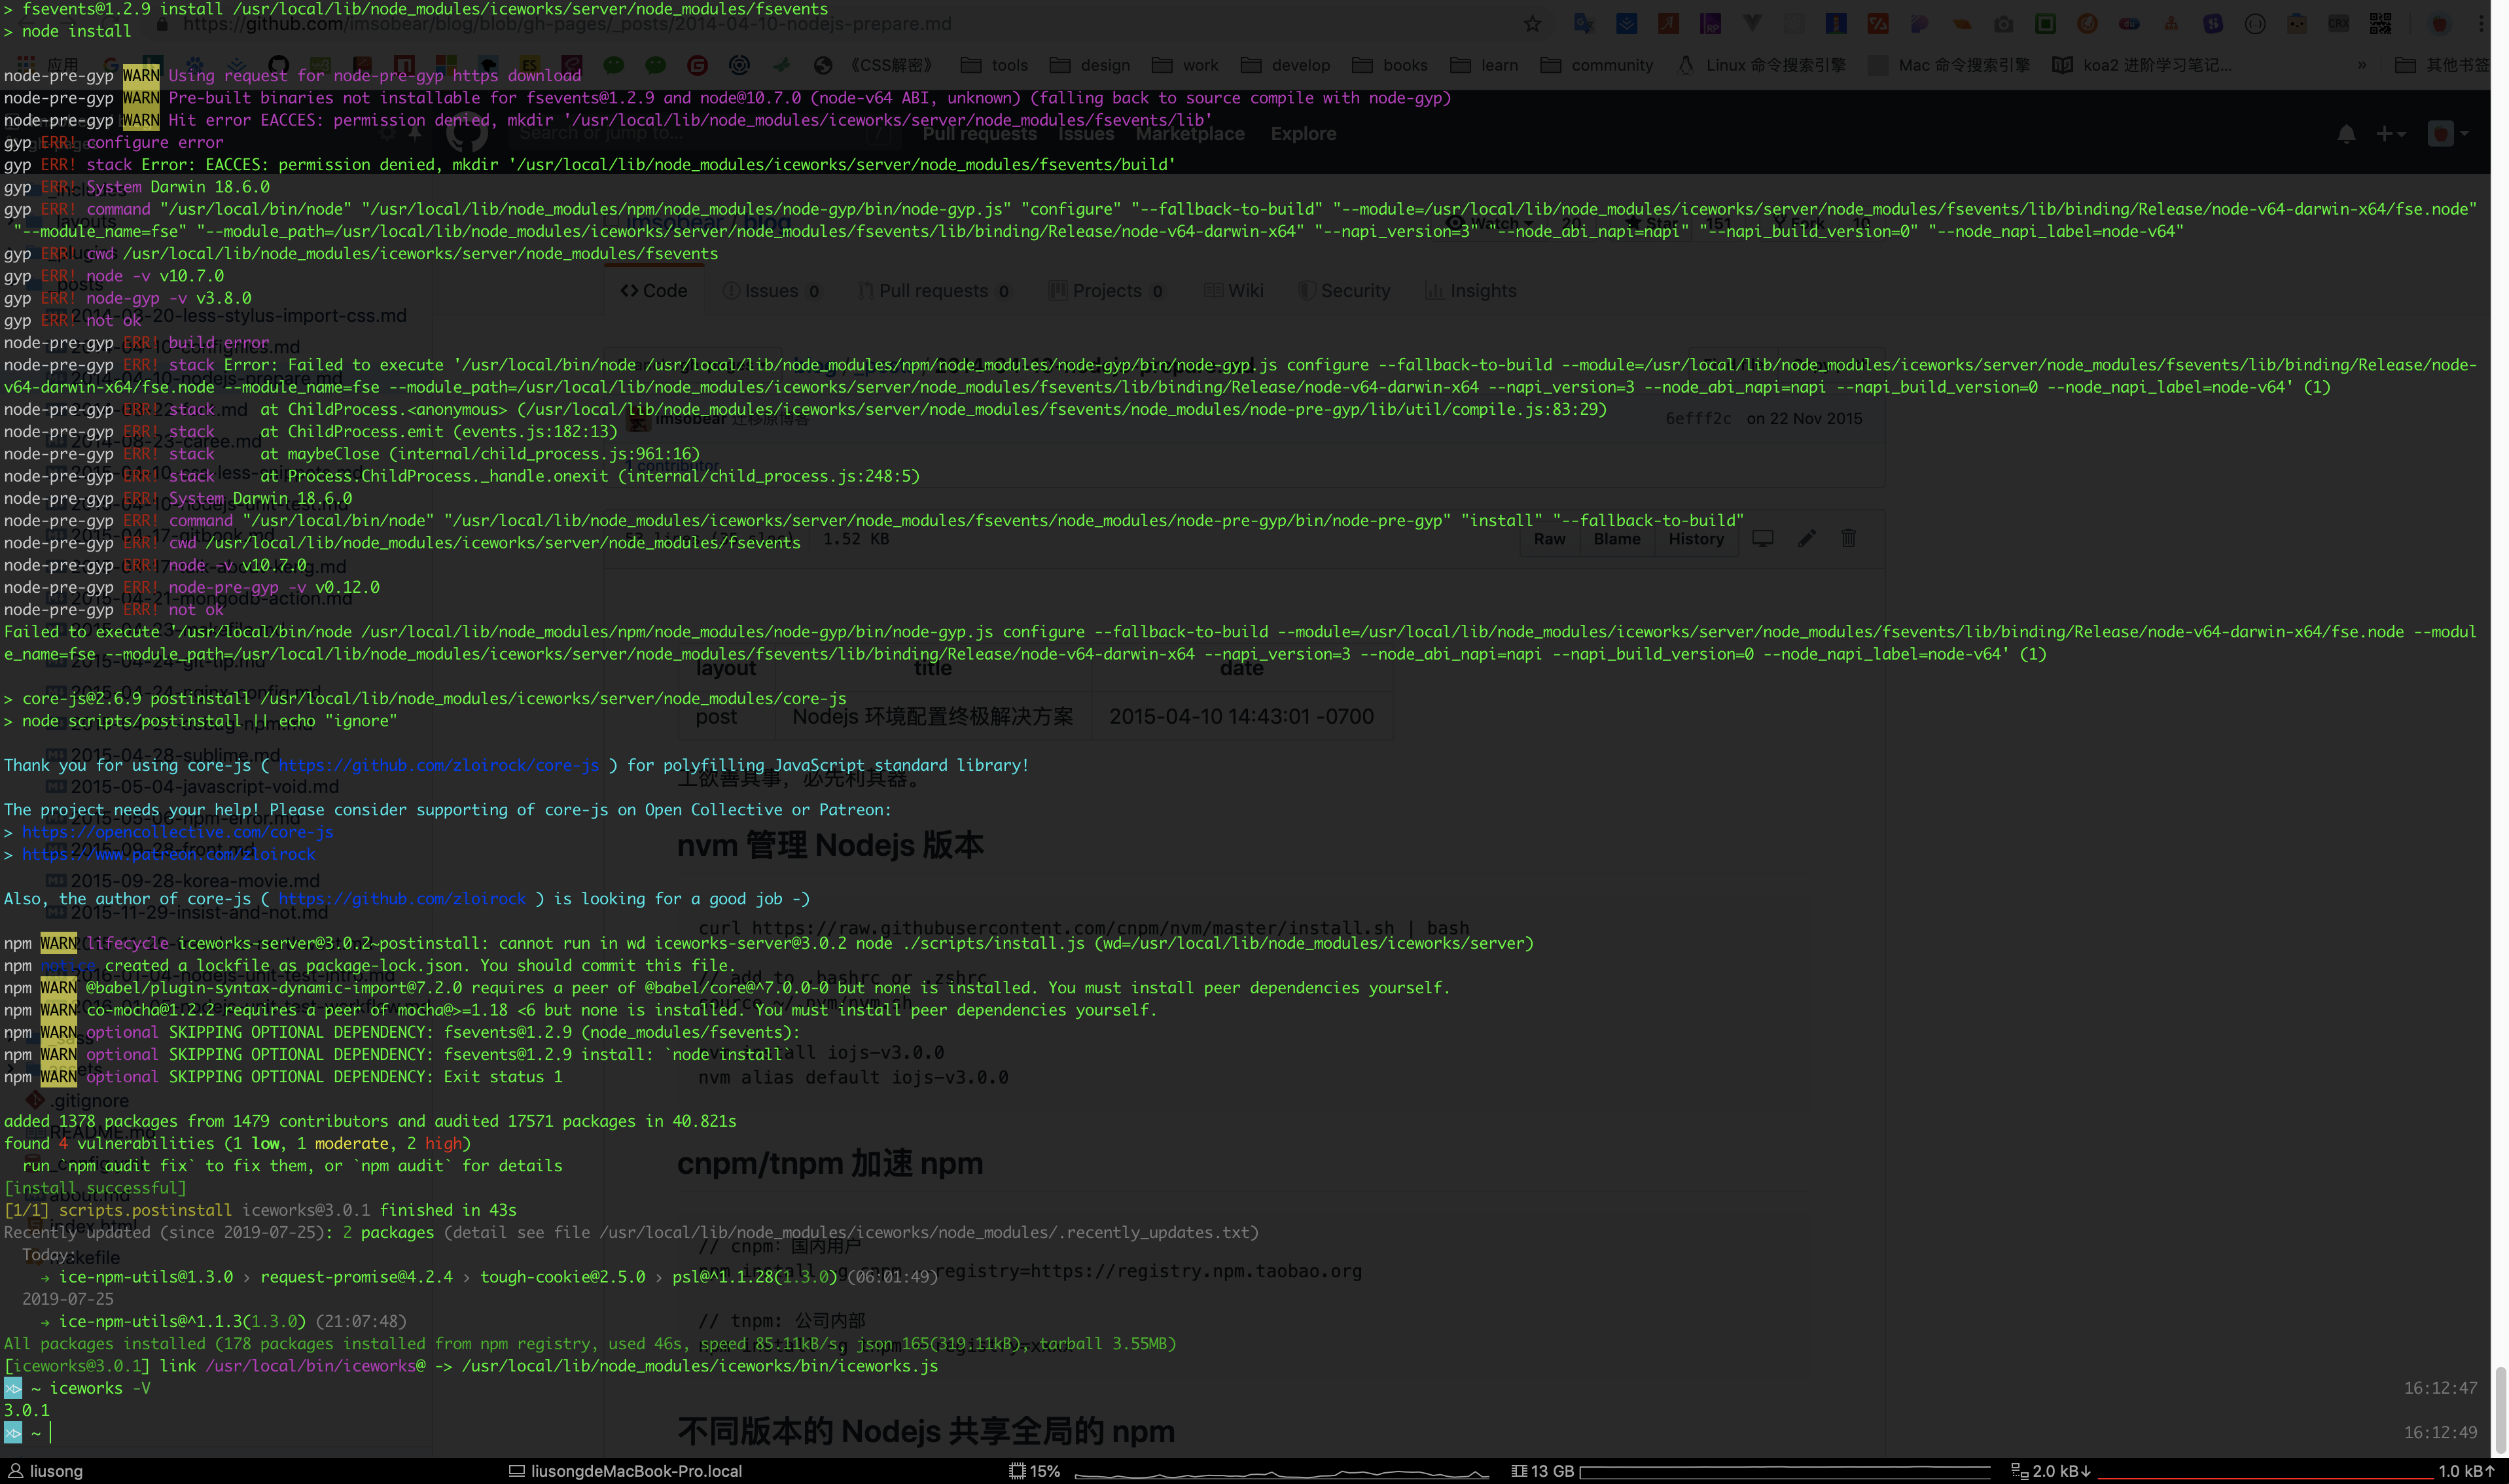Screen dimensions: 2509x1484
Task: Click the camera screenshot extension icon
Action: pyautogui.click(x=2003, y=24)
